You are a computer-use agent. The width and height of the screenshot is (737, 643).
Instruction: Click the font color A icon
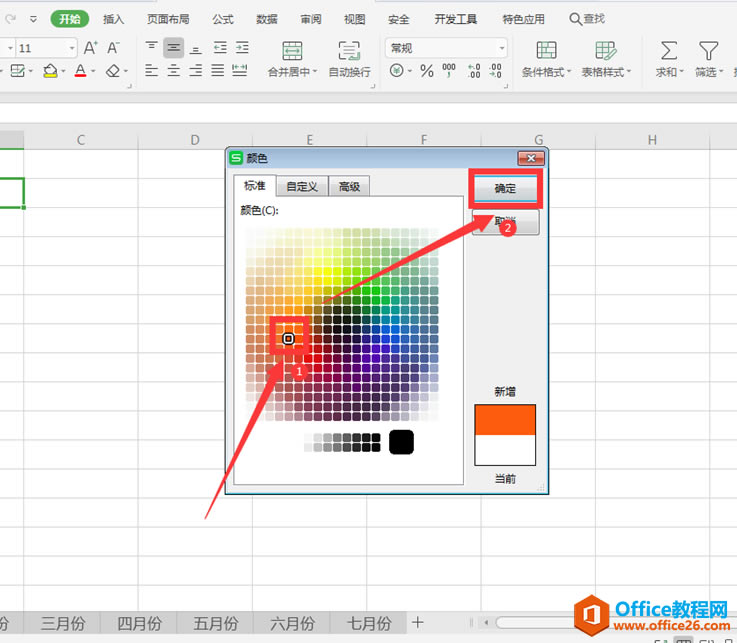pos(80,71)
